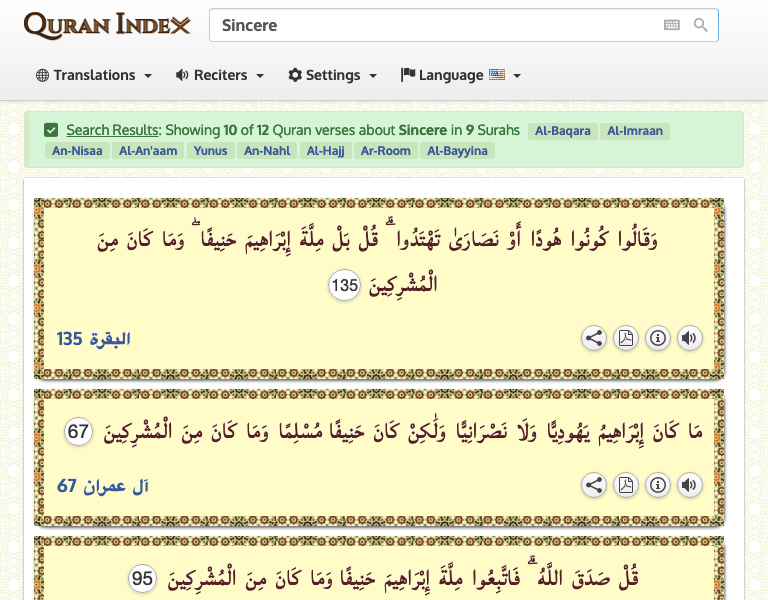Open the Settings dropdown menu
Image resolution: width=768 pixels, height=600 pixels.
coord(333,75)
